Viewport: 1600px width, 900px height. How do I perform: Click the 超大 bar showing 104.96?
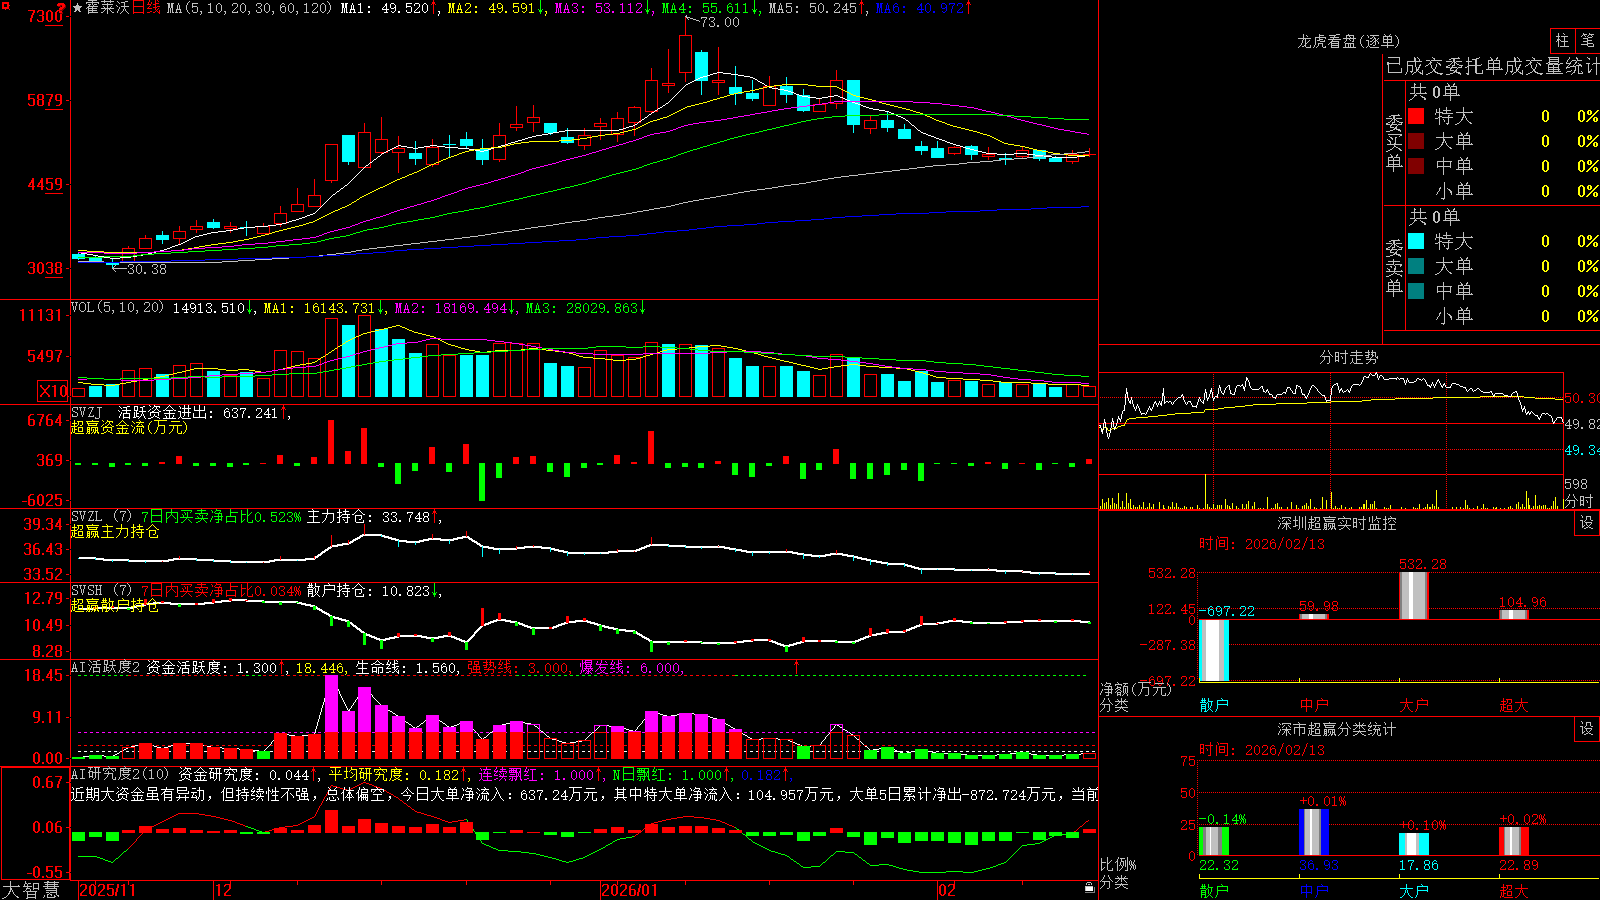[x=1514, y=615]
